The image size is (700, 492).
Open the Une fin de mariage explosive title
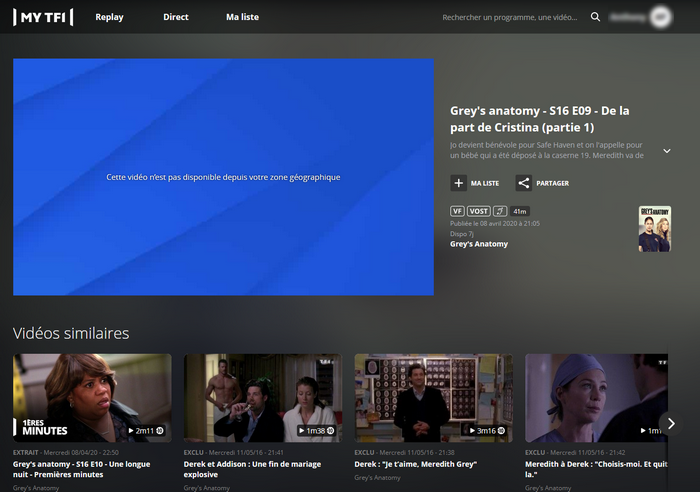pyautogui.click(x=252, y=469)
